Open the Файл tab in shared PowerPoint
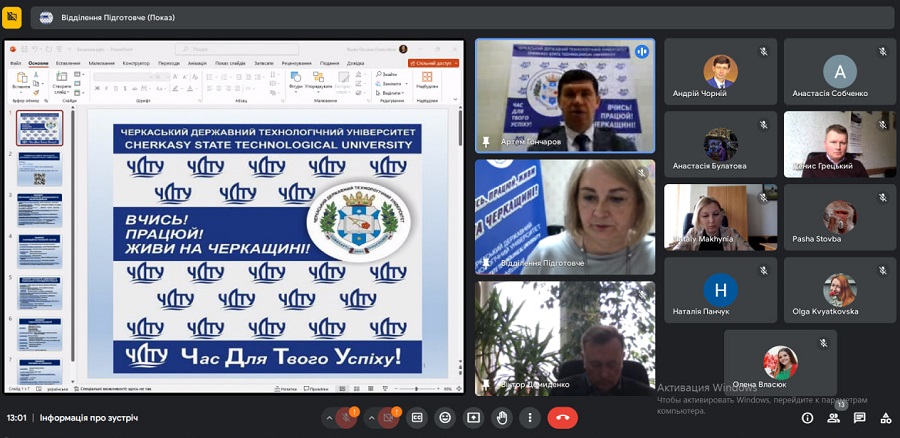Image resolution: width=900 pixels, height=438 pixels. click(15, 63)
